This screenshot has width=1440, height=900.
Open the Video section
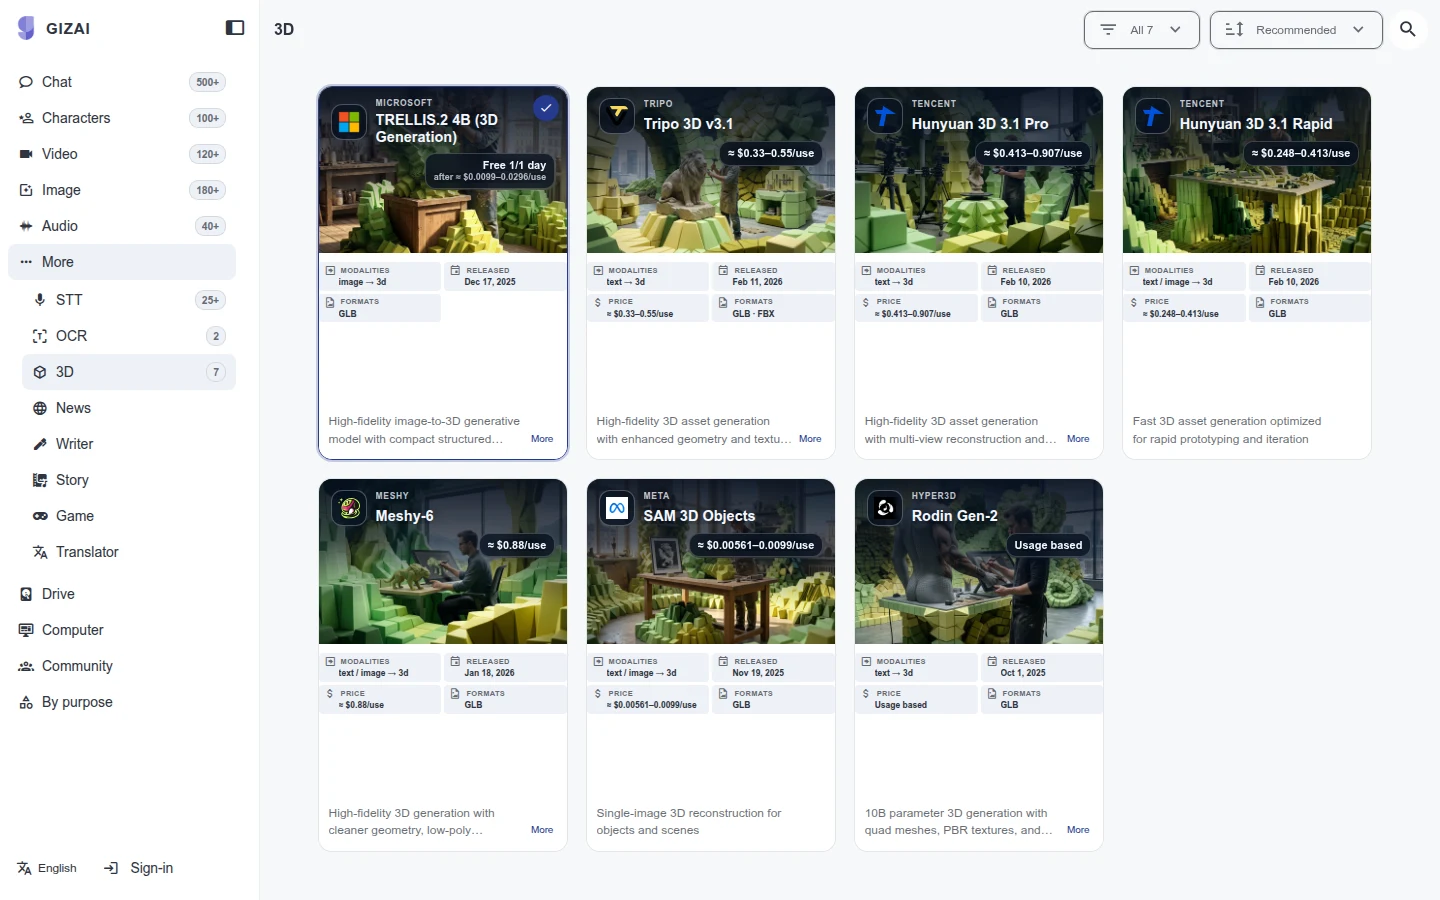tap(122, 154)
